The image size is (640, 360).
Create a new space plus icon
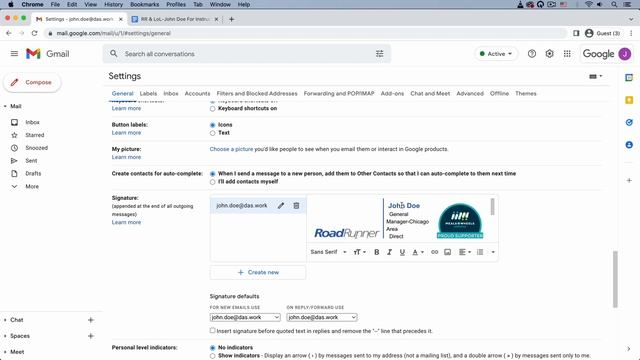(x=91, y=336)
